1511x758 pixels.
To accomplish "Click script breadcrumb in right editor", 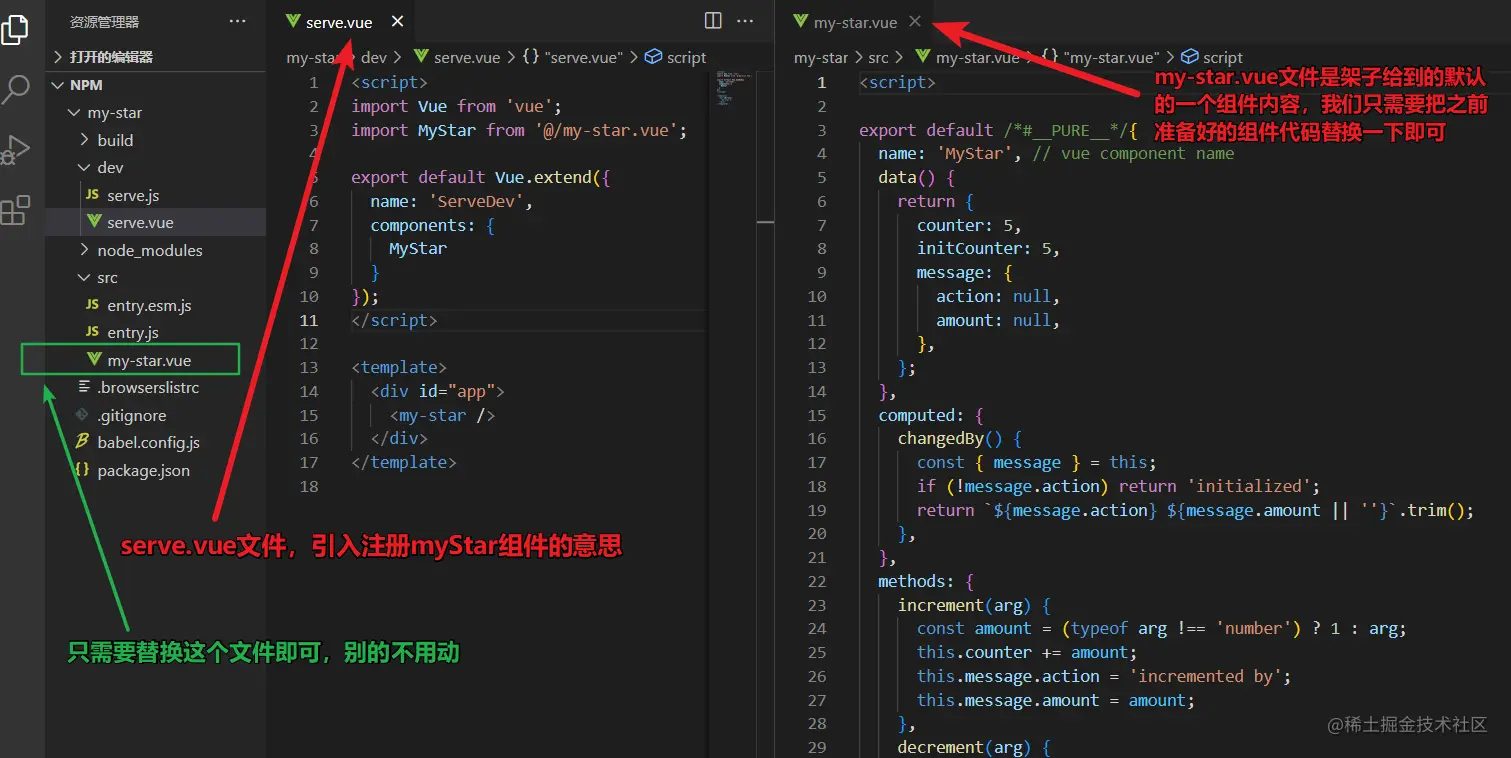I will pos(1212,58).
